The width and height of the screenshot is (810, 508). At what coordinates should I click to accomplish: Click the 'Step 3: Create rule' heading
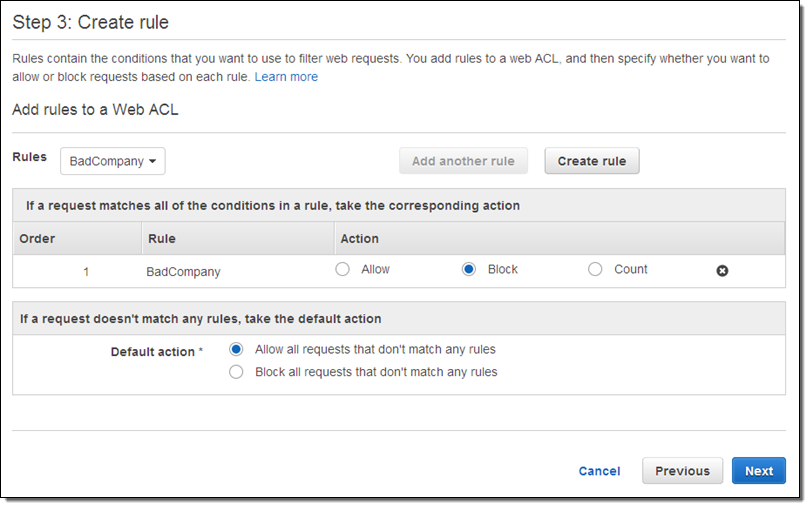91,23
